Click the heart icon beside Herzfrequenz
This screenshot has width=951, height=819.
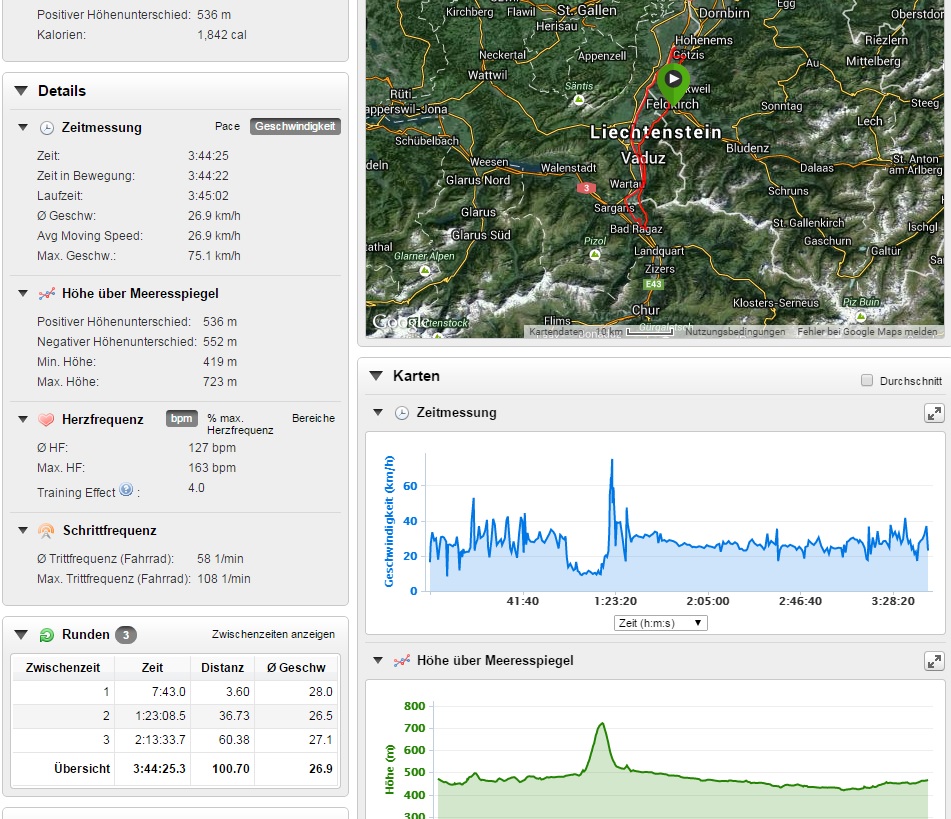pyautogui.click(x=46, y=419)
